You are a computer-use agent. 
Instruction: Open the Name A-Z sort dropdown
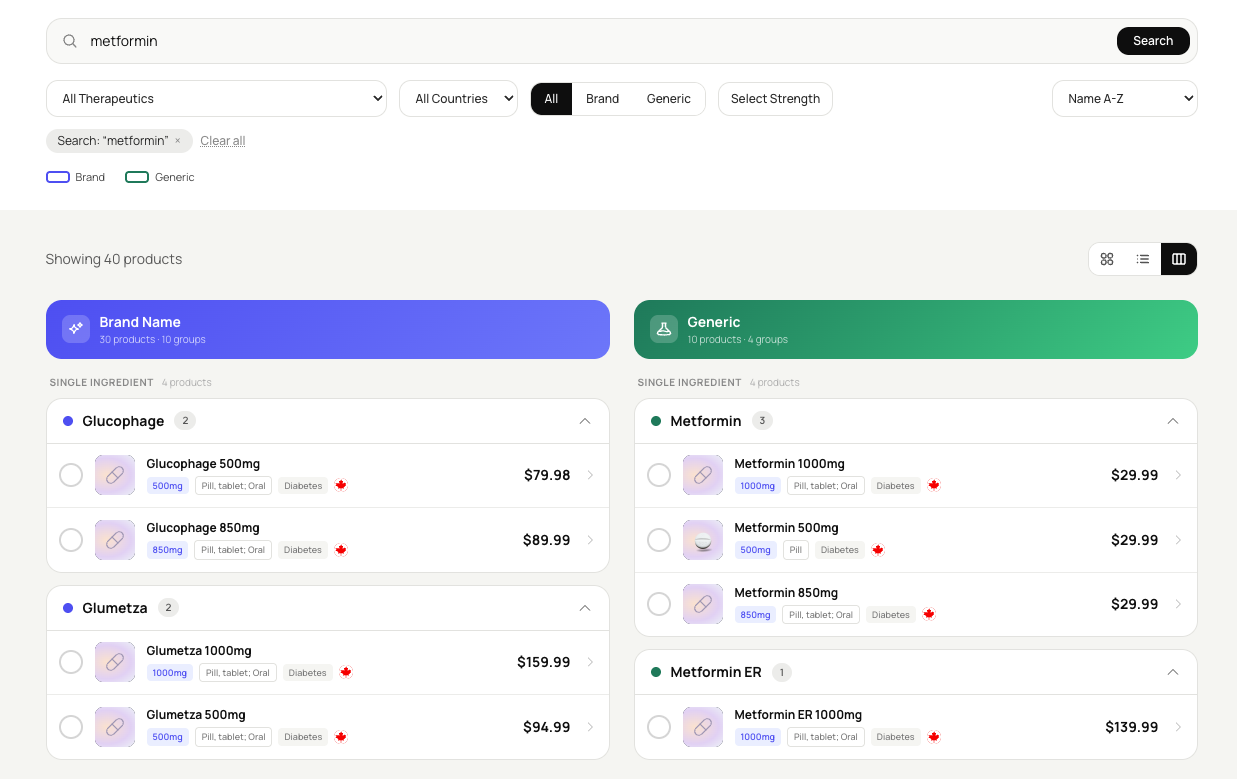pyautogui.click(x=1125, y=99)
